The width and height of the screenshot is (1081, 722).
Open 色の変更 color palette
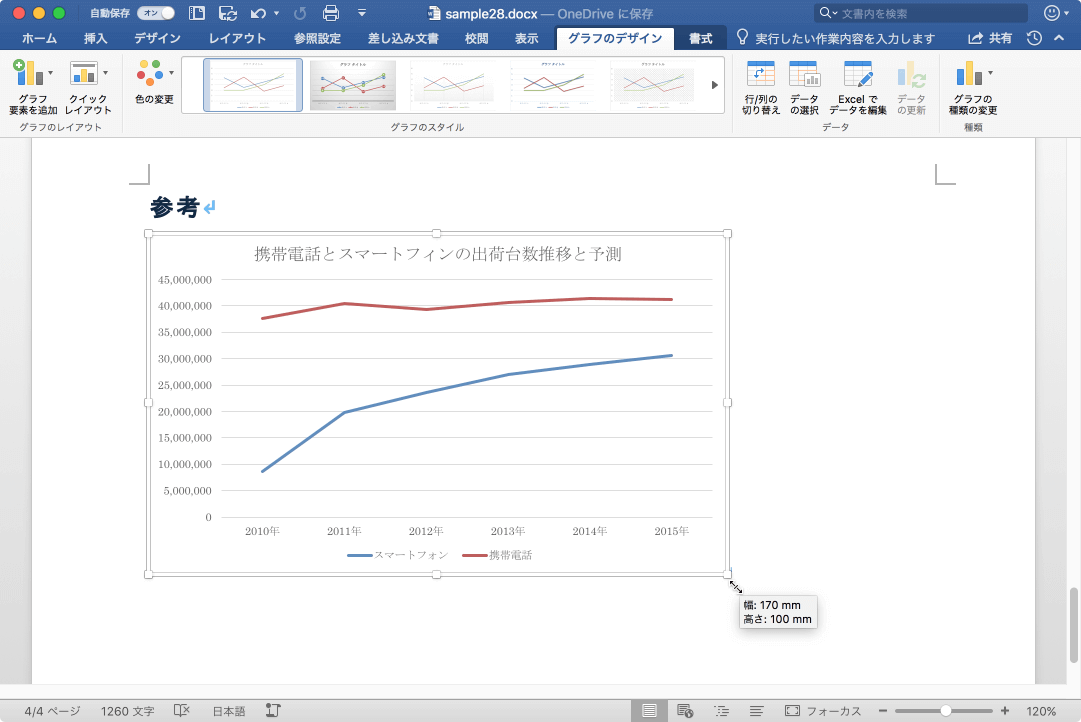(x=154, y=83)
